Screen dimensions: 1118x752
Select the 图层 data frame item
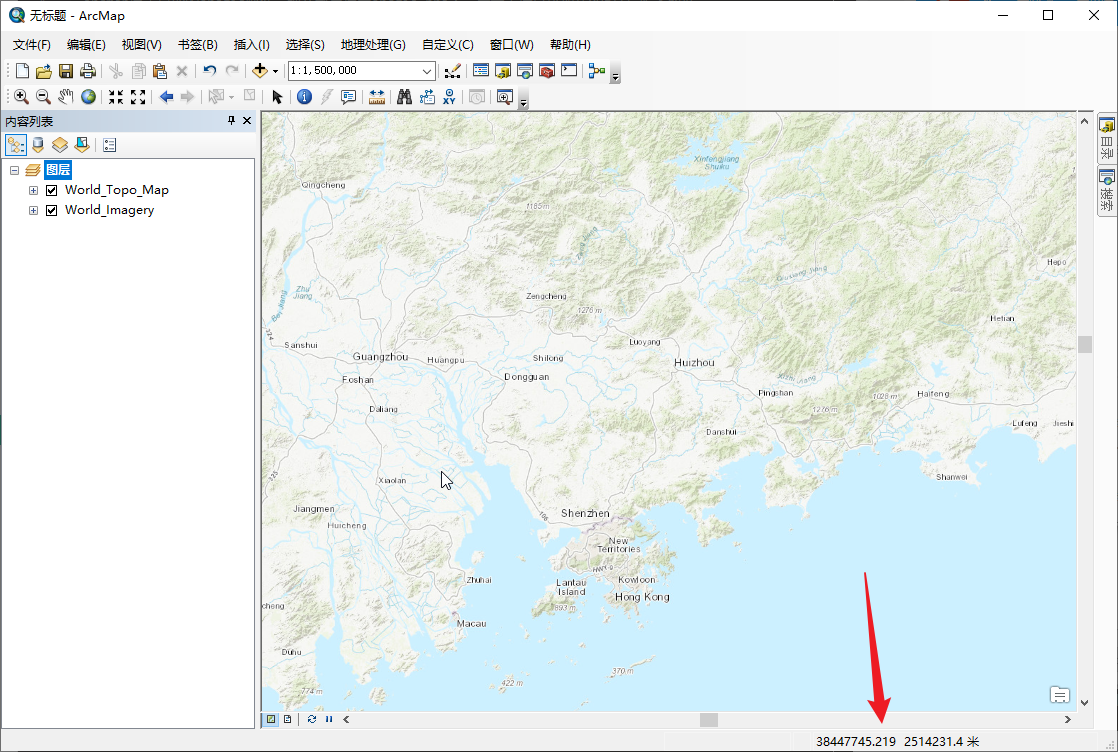58,170
